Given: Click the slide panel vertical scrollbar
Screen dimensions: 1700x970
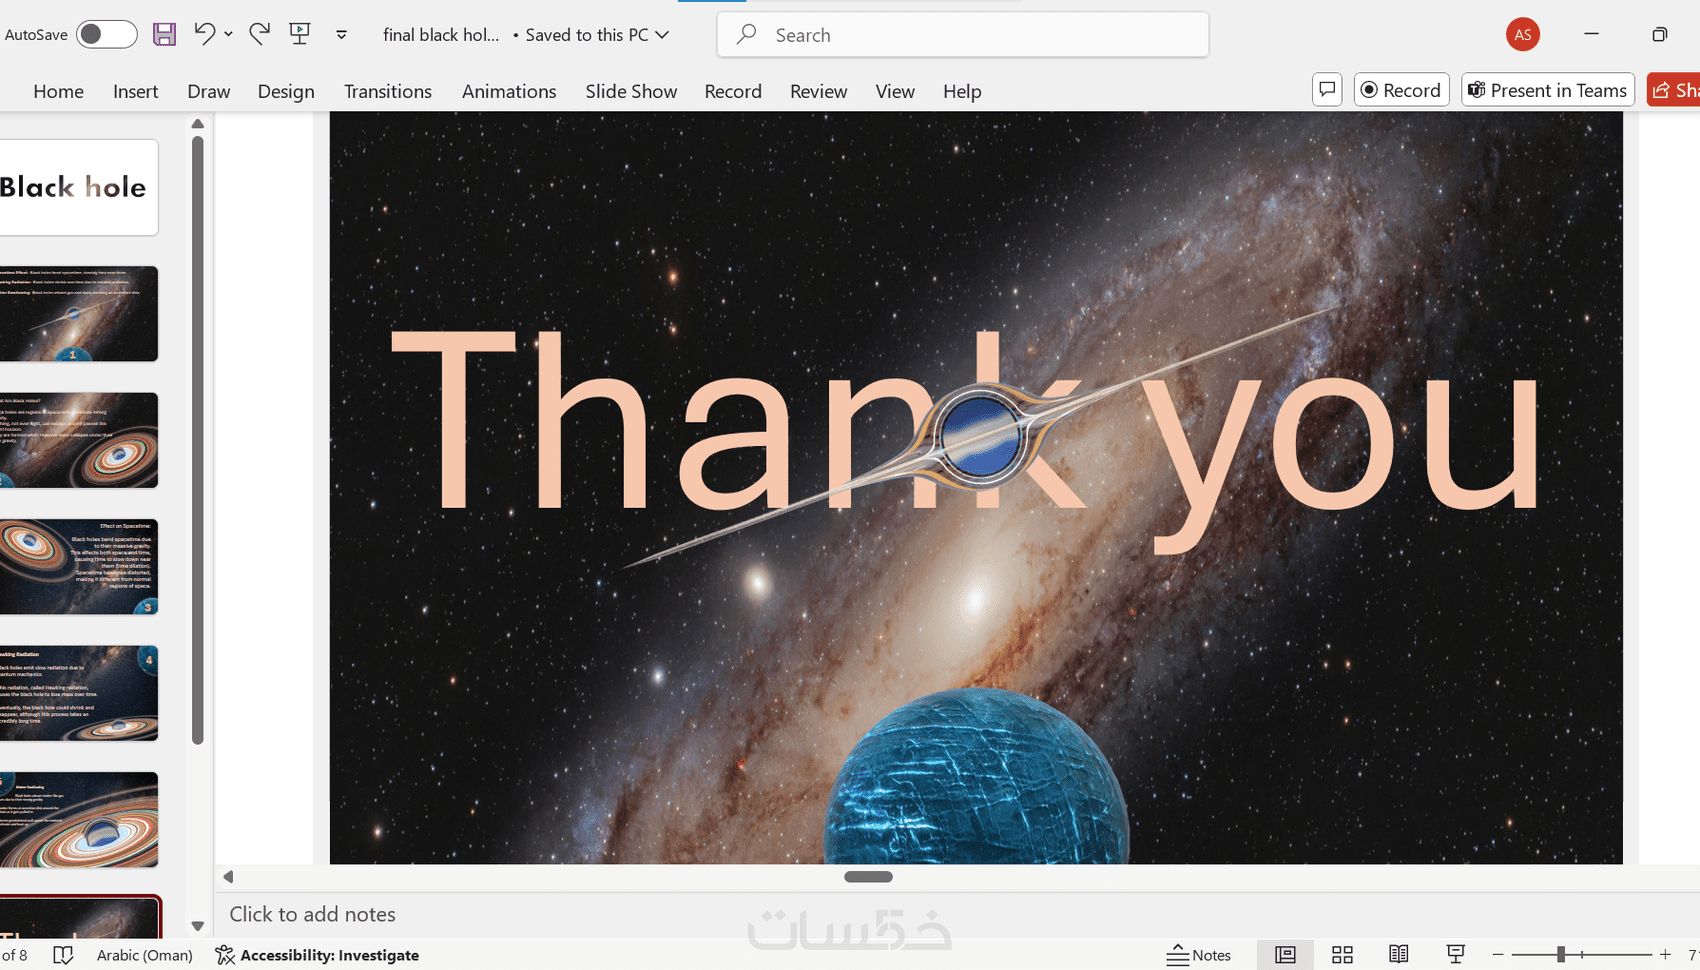Looking at the screenshot, I should [x=197, y=440].
